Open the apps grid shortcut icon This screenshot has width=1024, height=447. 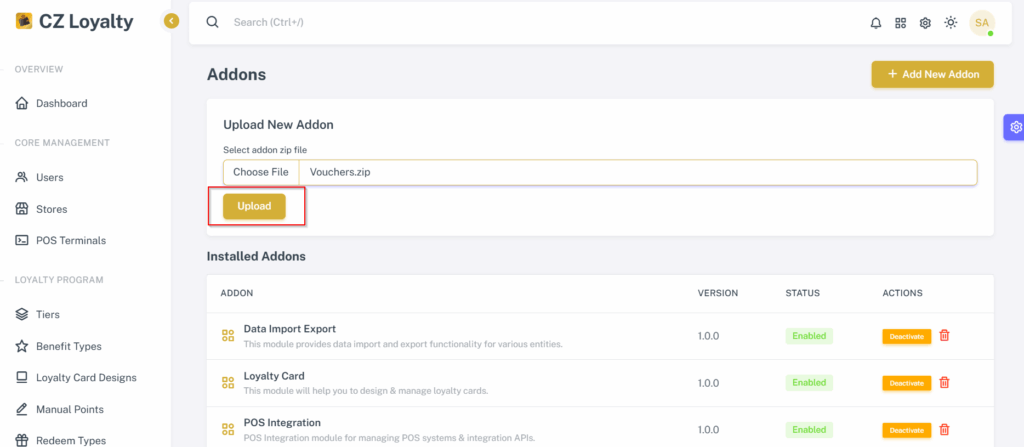pyautogui.click(x=901, y=23)
